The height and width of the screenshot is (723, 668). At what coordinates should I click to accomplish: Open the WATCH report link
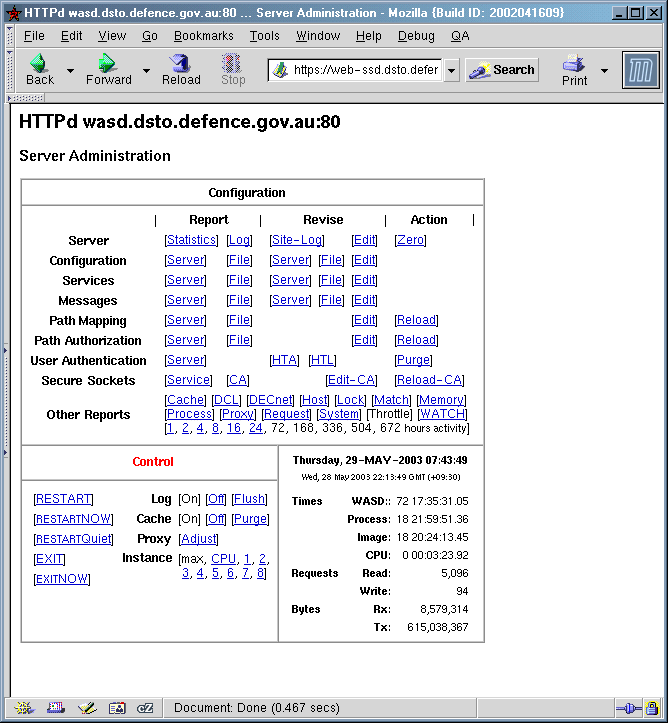442,414
